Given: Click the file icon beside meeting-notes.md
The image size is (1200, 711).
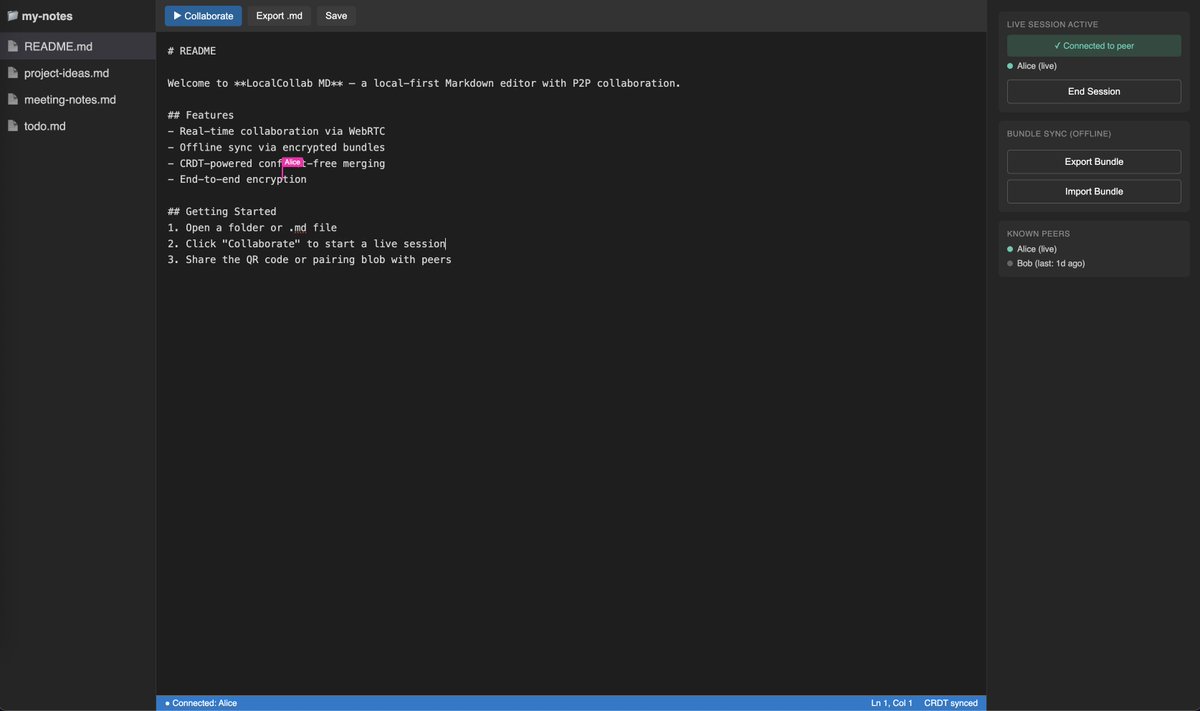Looking at the screenshot, I should (13, 100).
